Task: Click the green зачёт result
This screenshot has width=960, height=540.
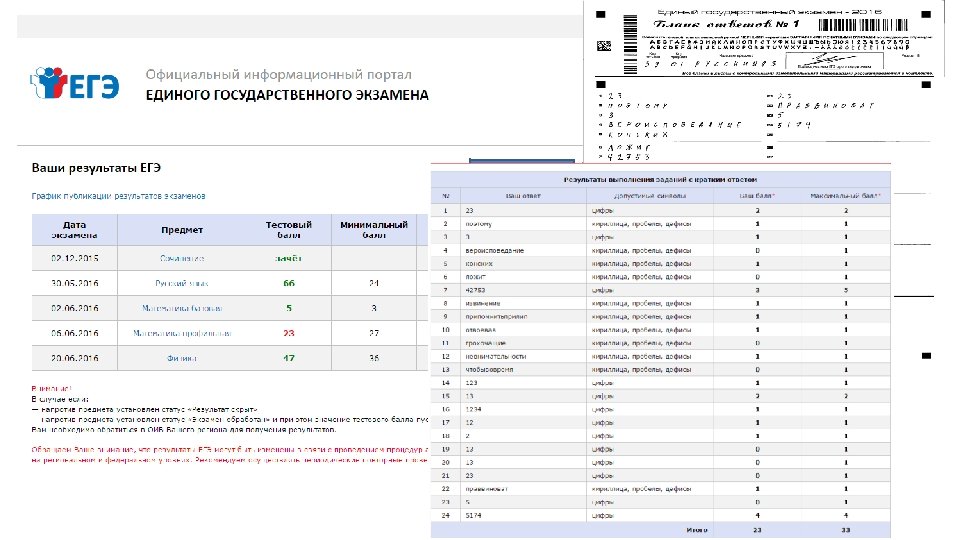Action: [288, 259]
